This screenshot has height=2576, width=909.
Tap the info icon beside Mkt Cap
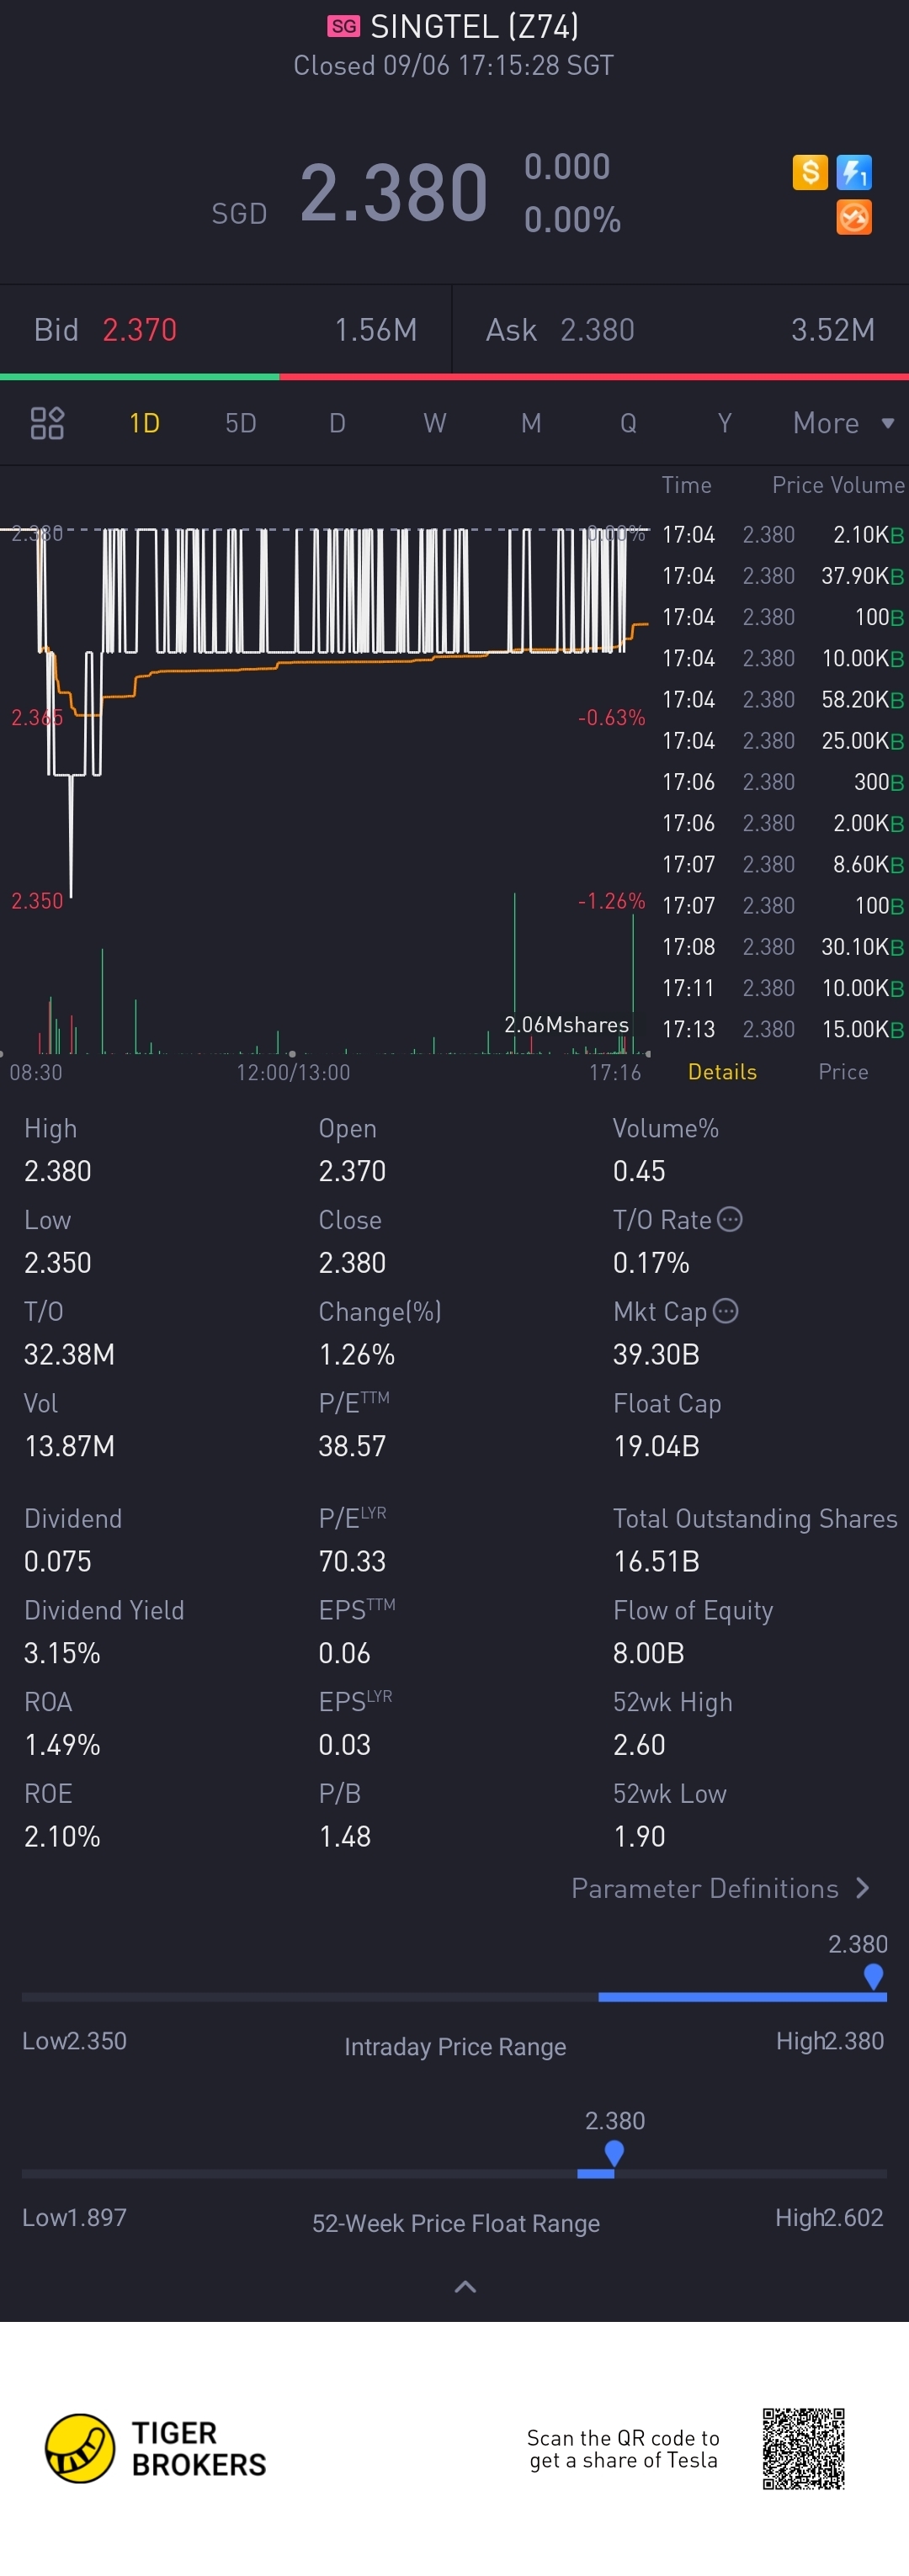(x=726, y=1311)
